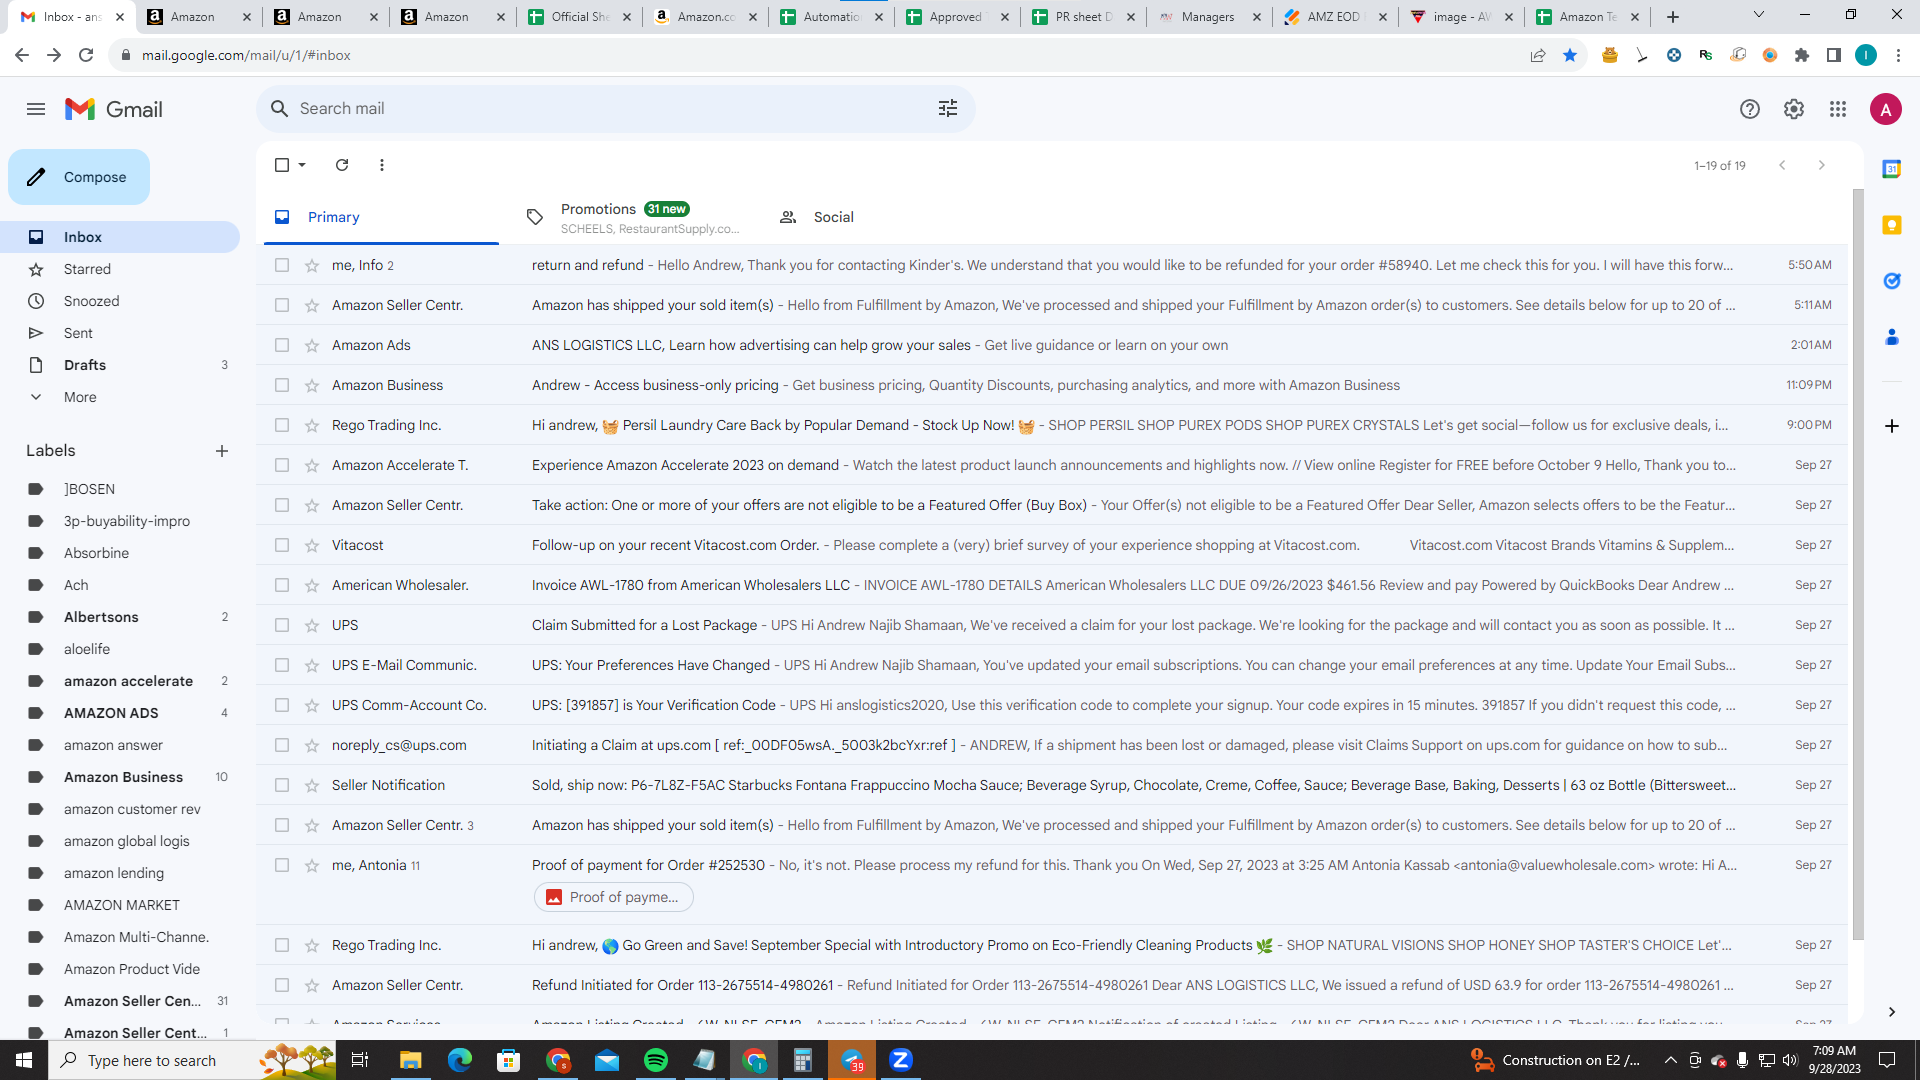The height and width of the screenshot is (1080, 1920).
Task: Open Zoom from the taskbar
Action: coord(901,1060)
